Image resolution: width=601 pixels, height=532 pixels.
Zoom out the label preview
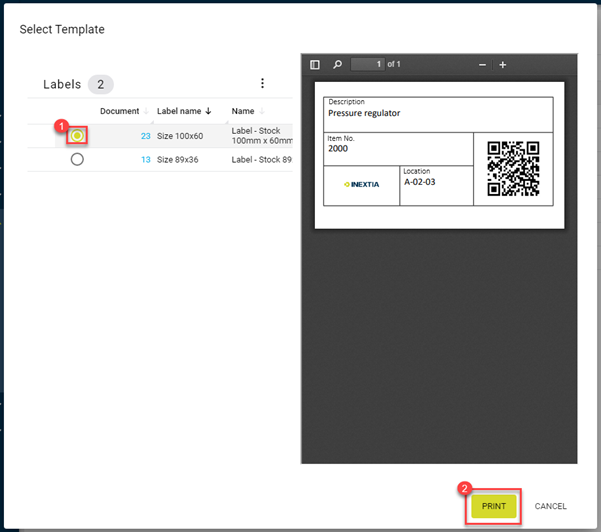click(482, 65)
